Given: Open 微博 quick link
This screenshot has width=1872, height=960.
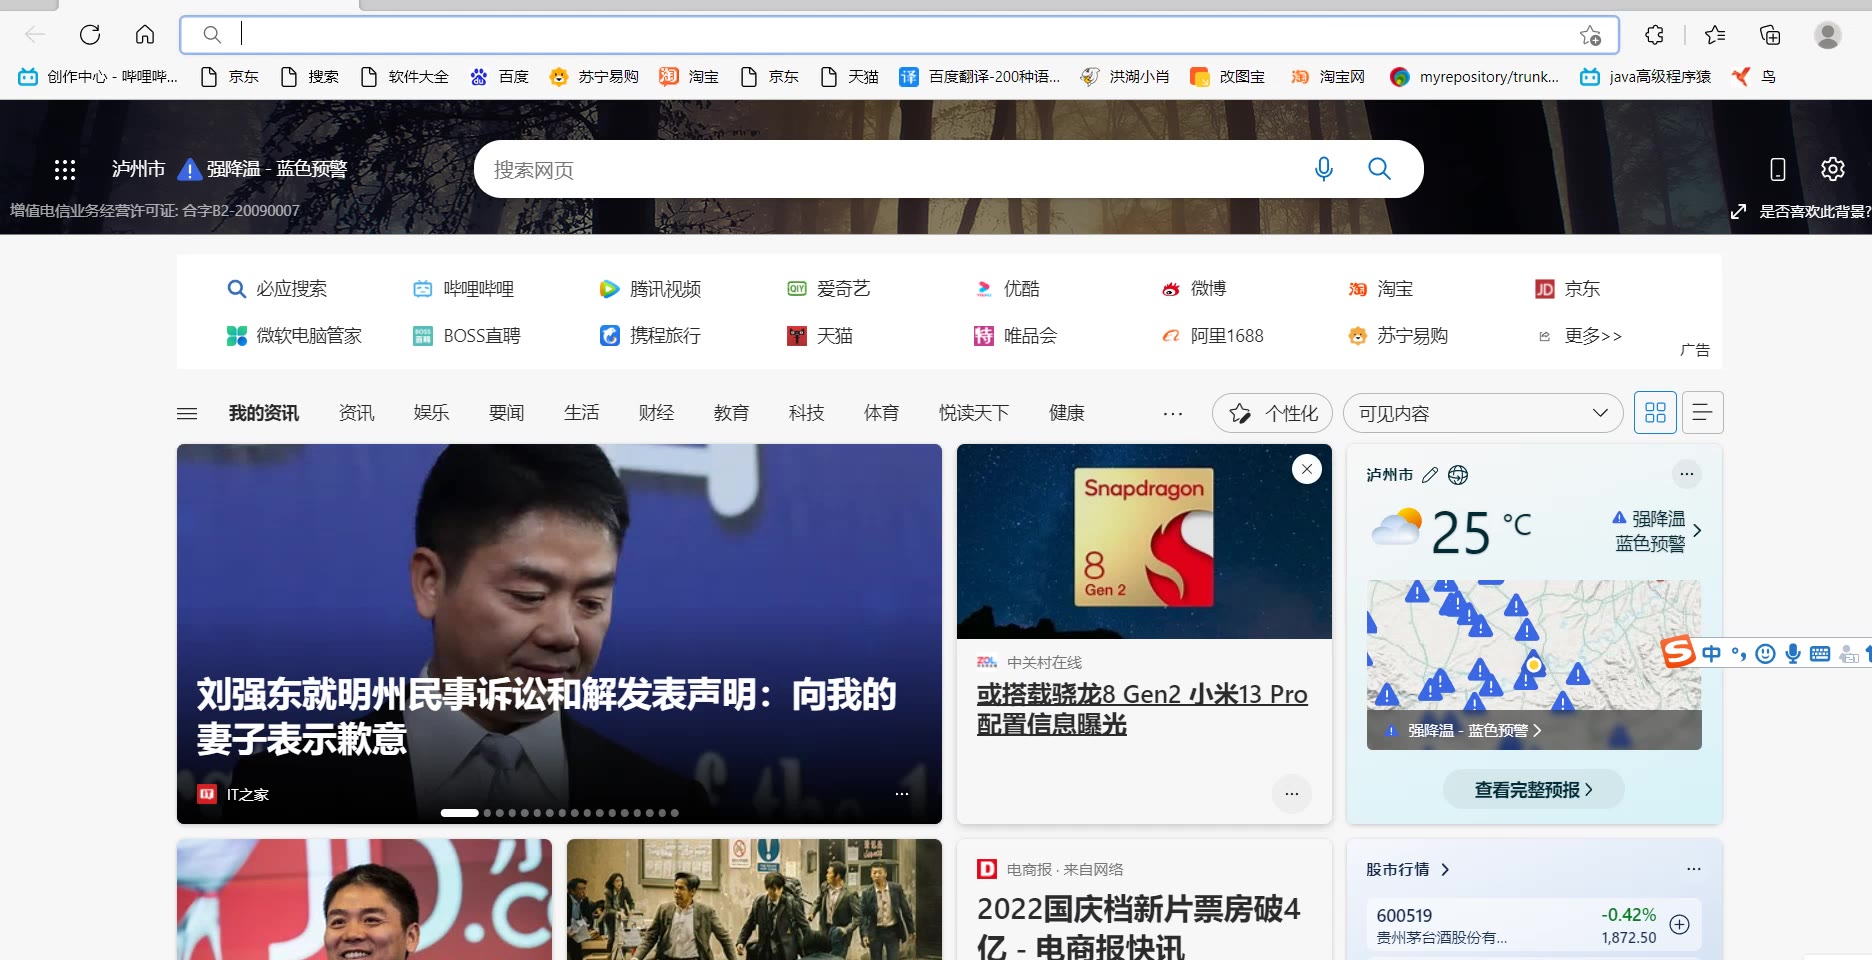Looking at the screenshot, I should coord(1194,289).
